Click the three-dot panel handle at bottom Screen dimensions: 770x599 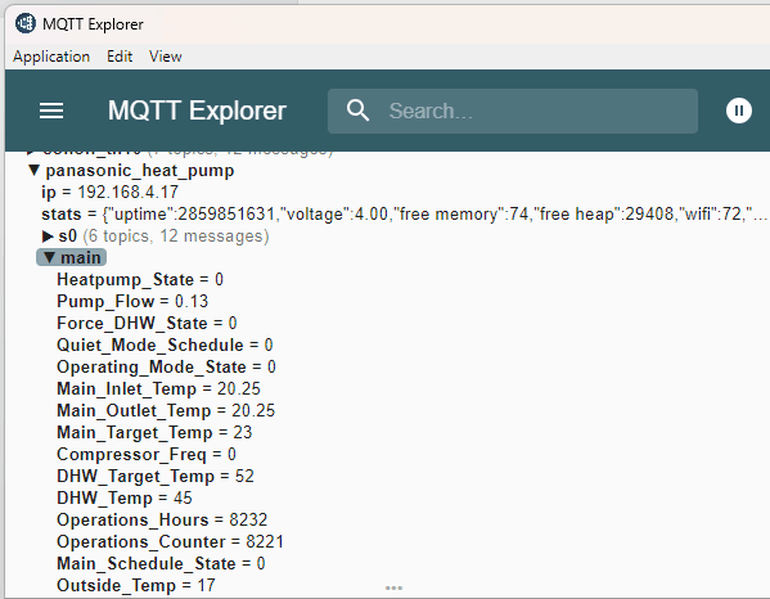click(x=394, y=588)
